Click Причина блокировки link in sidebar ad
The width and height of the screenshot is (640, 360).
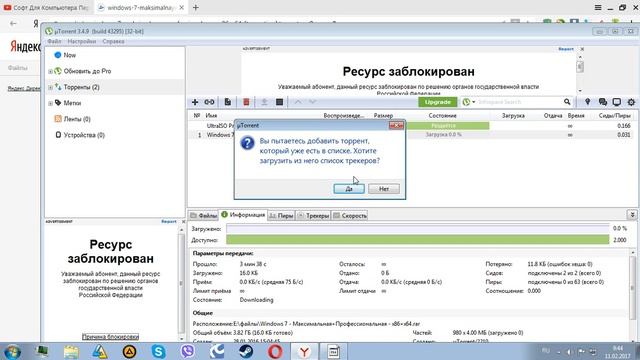coord(110,337)
